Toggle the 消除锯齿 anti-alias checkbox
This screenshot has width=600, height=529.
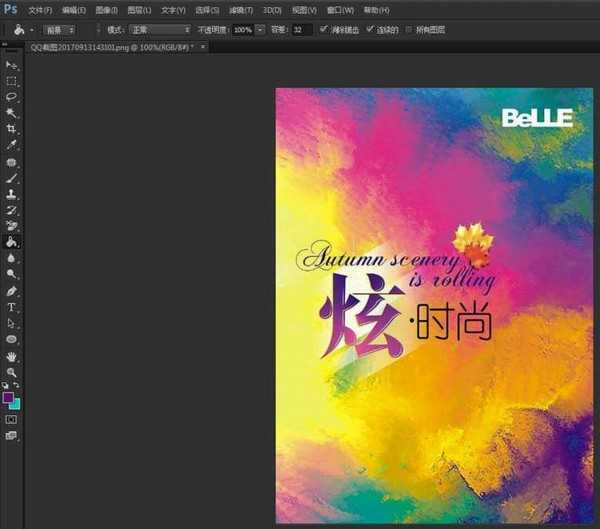pyautogui.click(x=323, y=30)
